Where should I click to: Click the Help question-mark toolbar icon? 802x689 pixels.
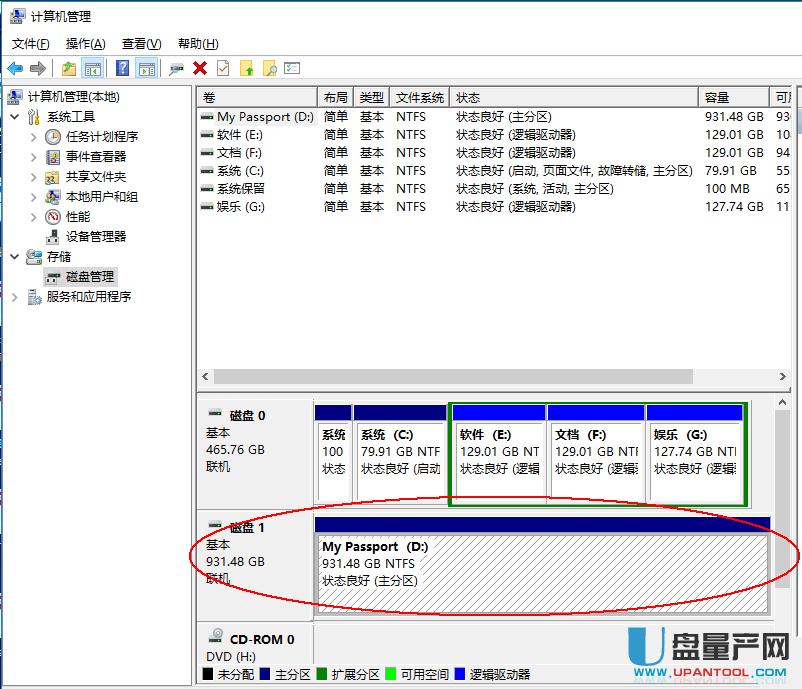[x=122, y=68]
